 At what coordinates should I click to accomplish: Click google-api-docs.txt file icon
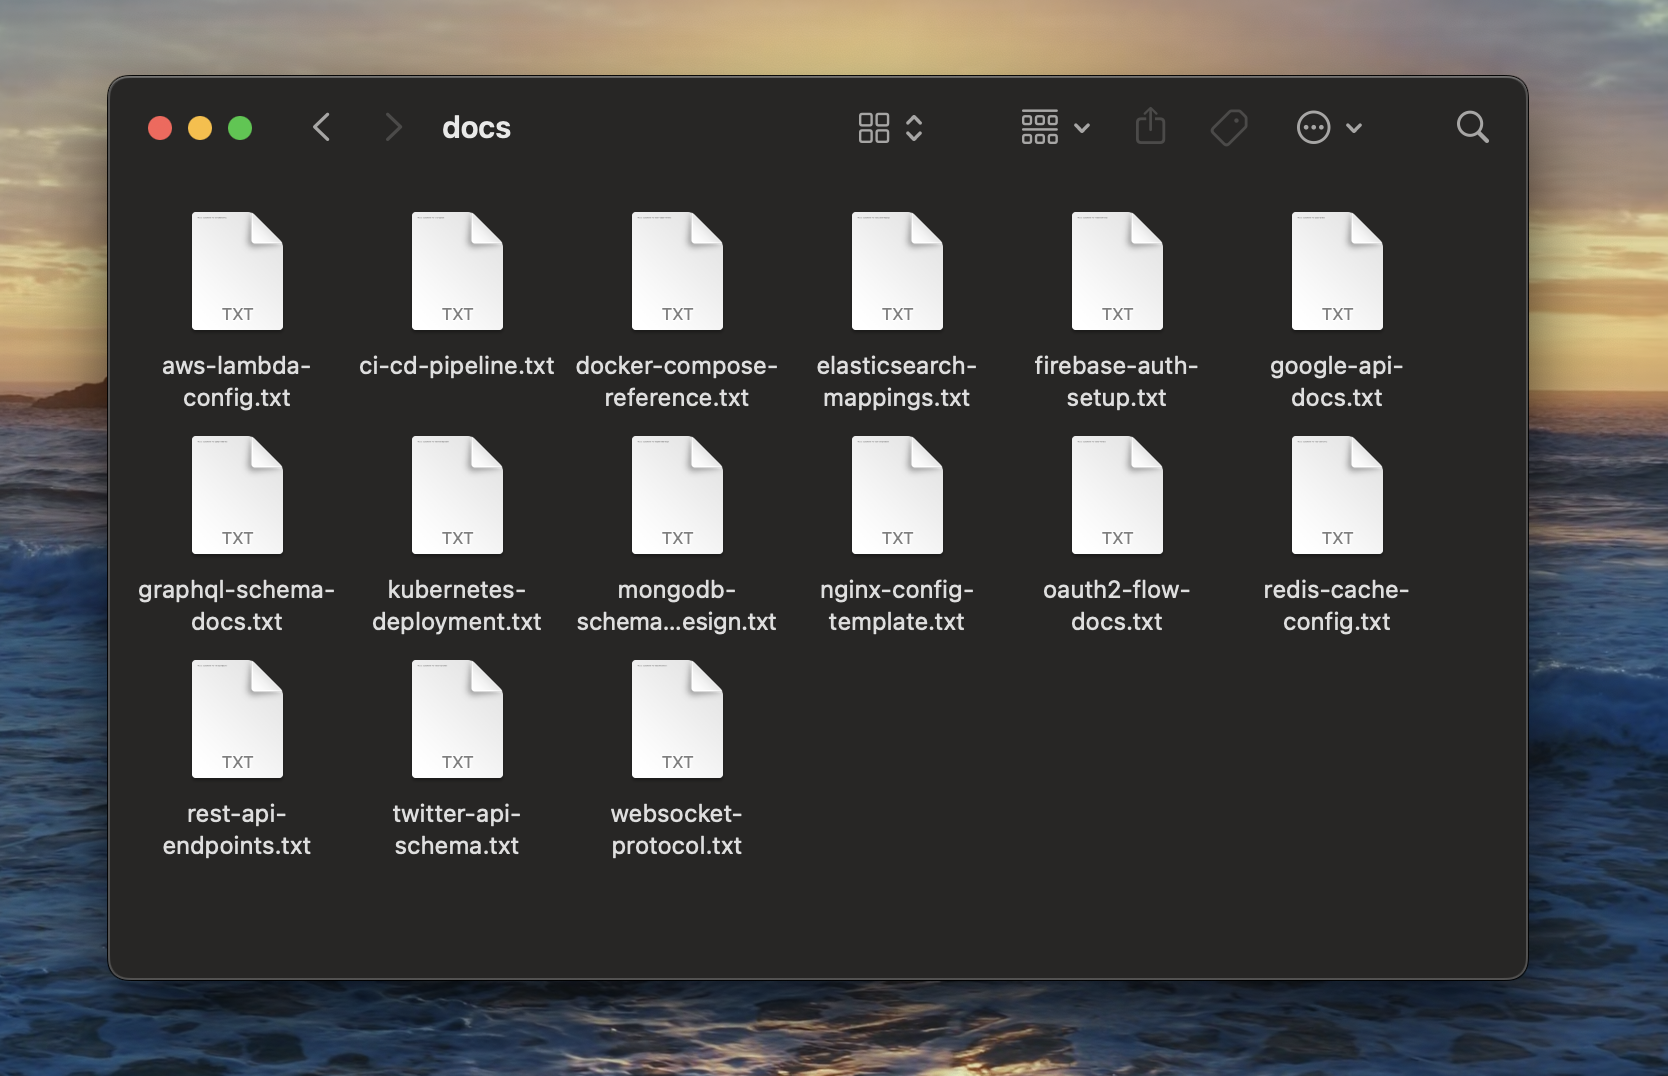pyautogui.click(x=1337, y=271)
